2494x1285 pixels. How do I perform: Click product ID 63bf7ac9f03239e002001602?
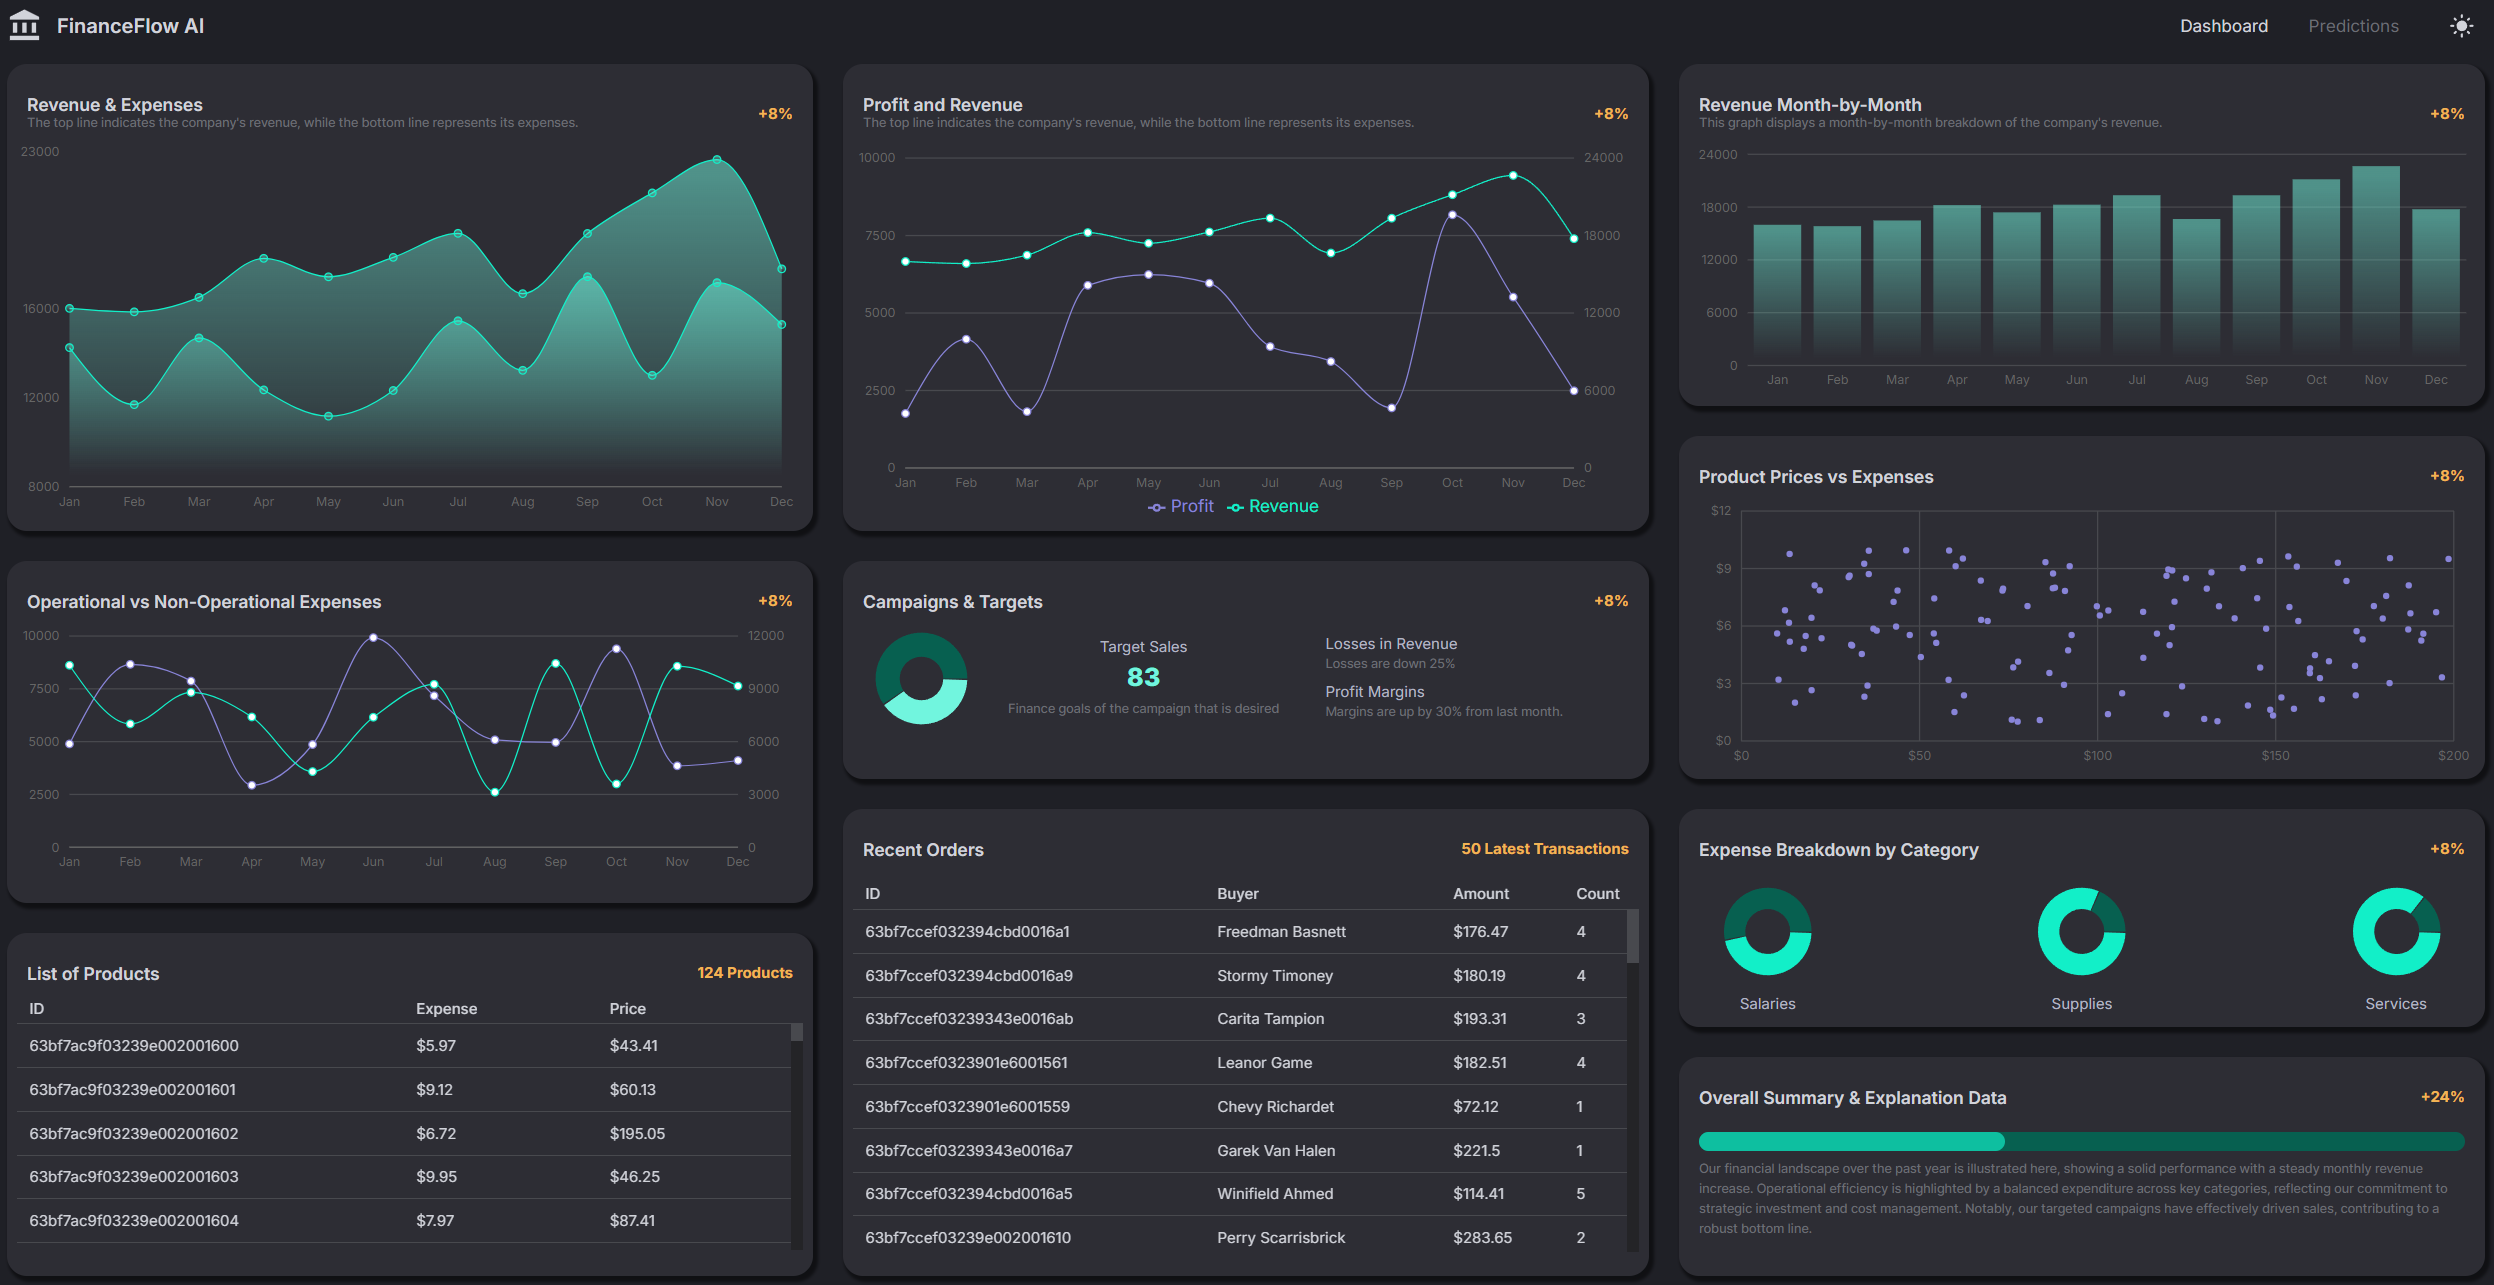134,1134
